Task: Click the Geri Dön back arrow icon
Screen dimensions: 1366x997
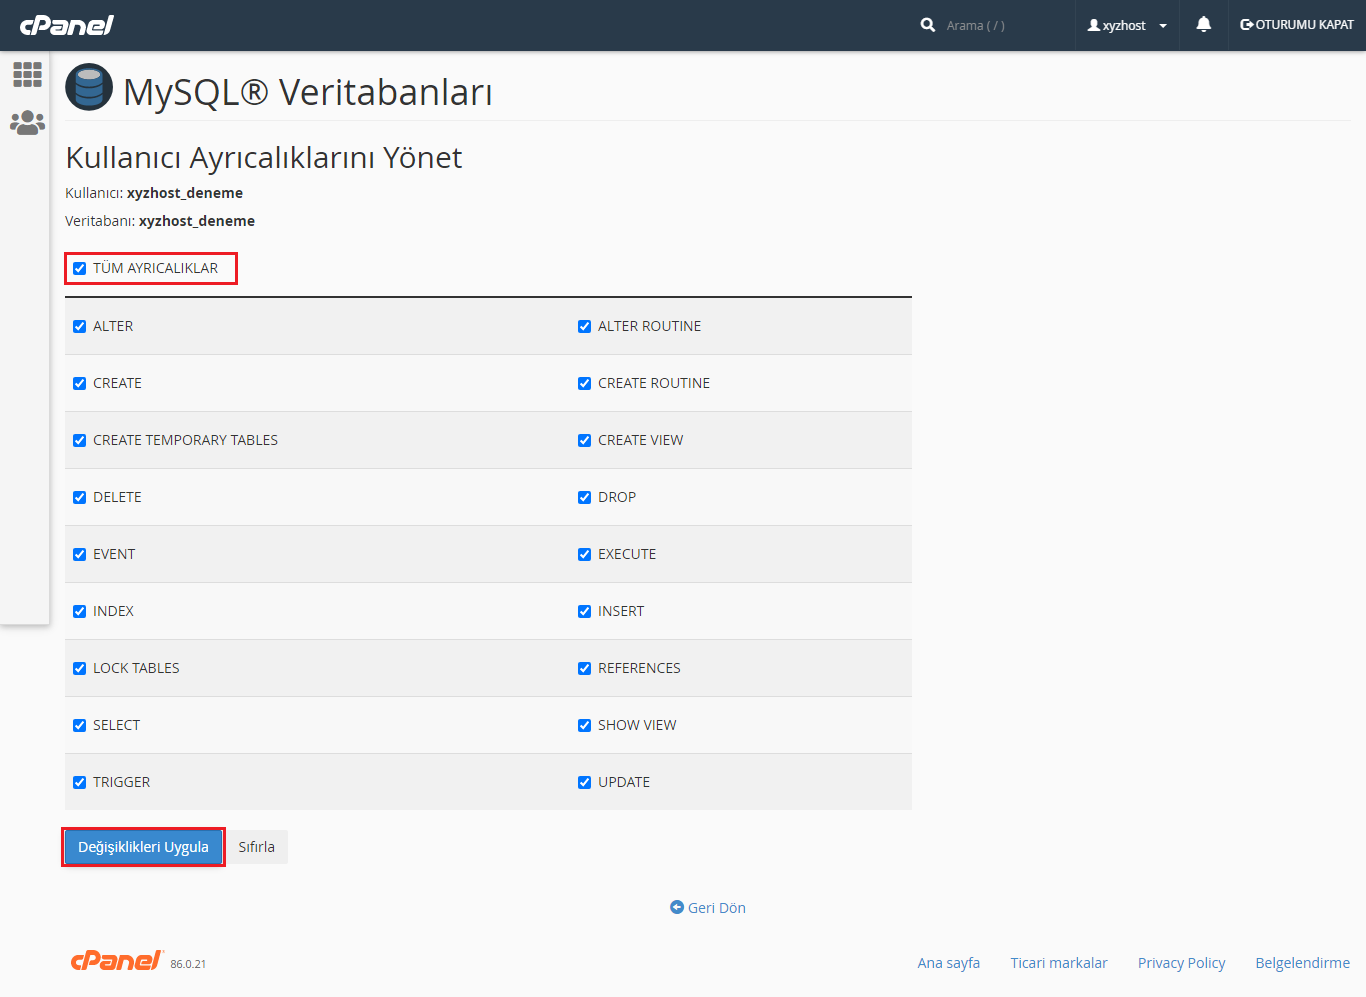Action: point(677,907)
